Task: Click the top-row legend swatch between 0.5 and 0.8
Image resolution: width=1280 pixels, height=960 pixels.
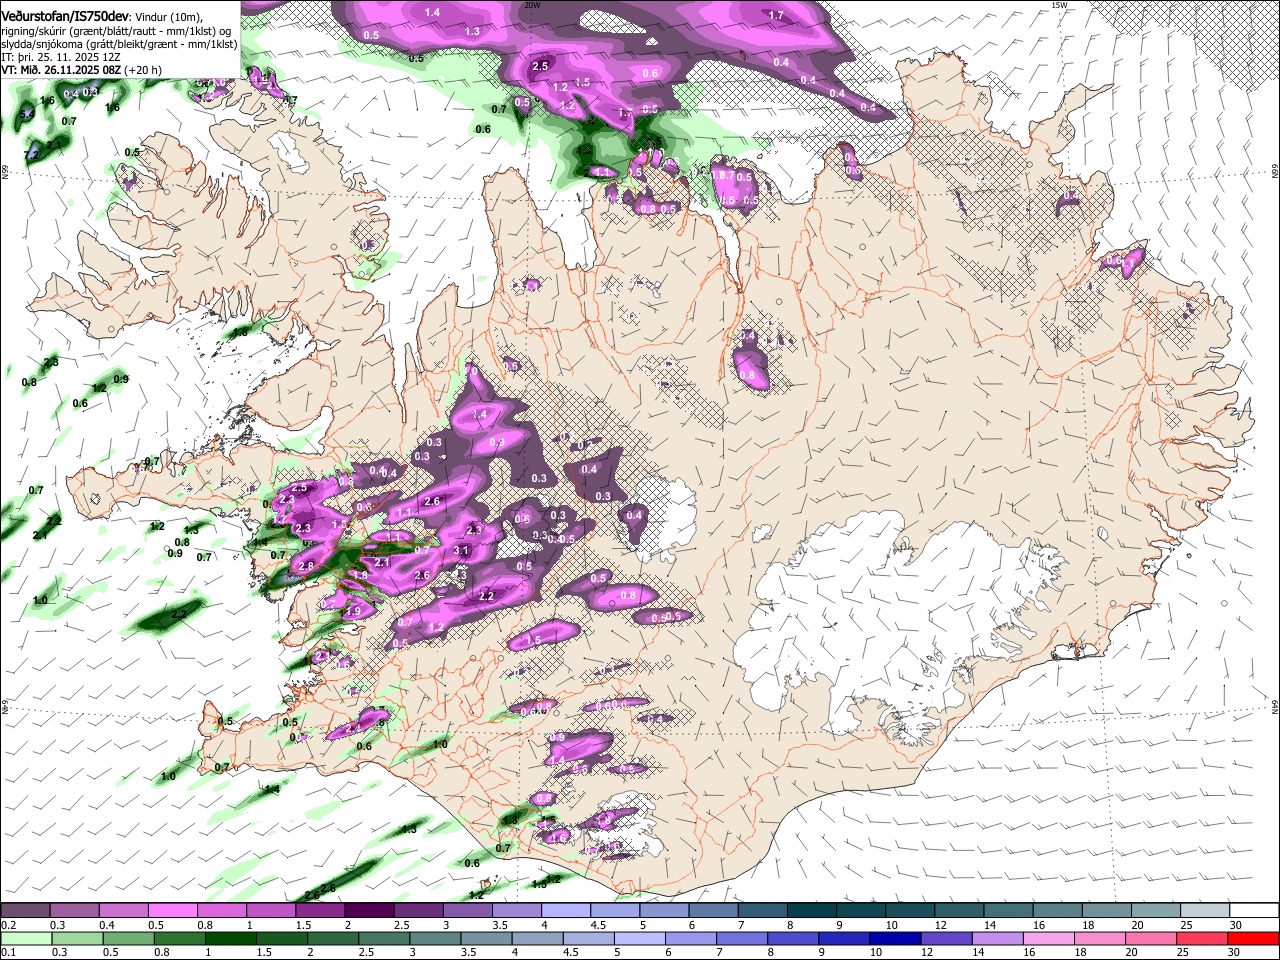Action: [x=172, y=911]
